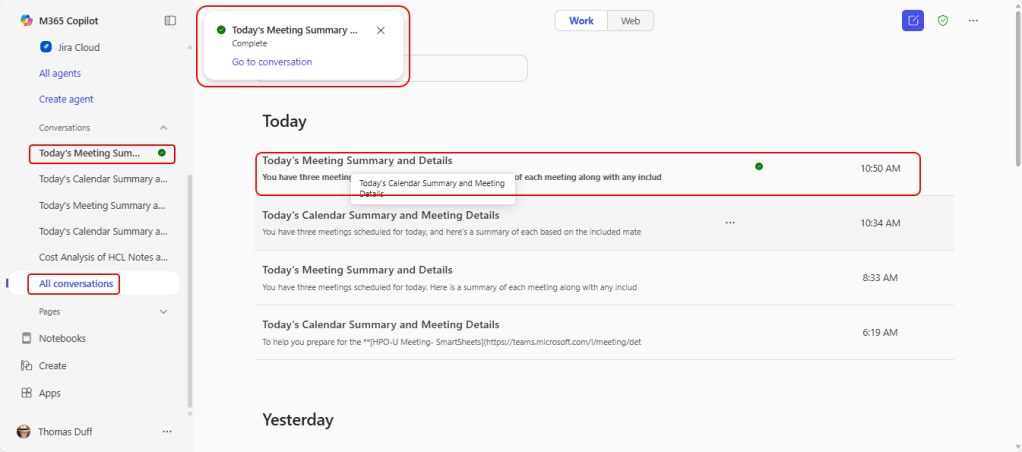Click the M365 Copilot logo icon

tap(27, 20)
